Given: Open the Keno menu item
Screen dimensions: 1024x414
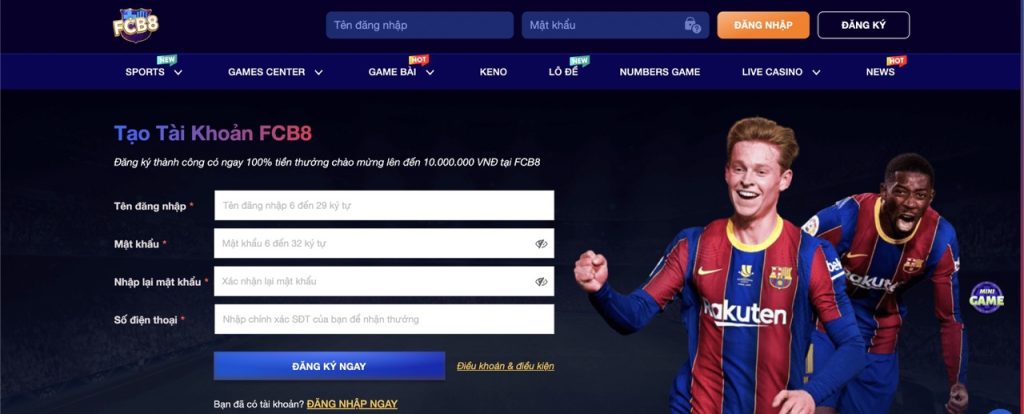Looking at the screenshot, I should (x=493, y=72).
